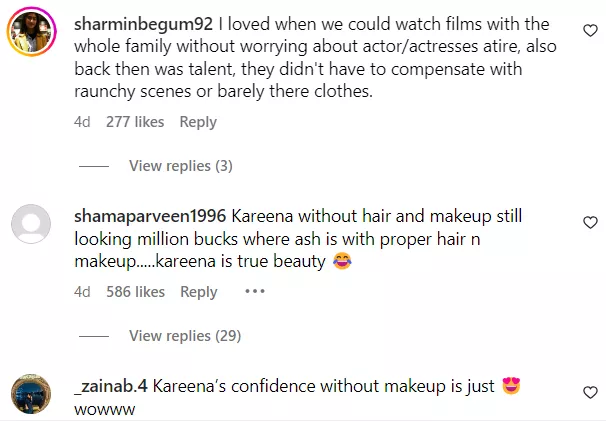Open the shamaparveen1996 username link

[x=150, y=216]
